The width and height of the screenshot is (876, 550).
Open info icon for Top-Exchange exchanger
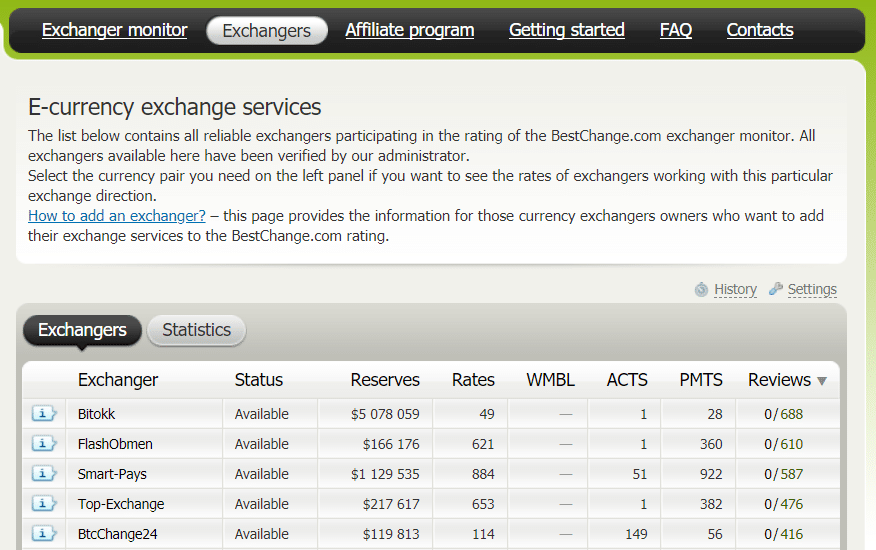[44, 504]
